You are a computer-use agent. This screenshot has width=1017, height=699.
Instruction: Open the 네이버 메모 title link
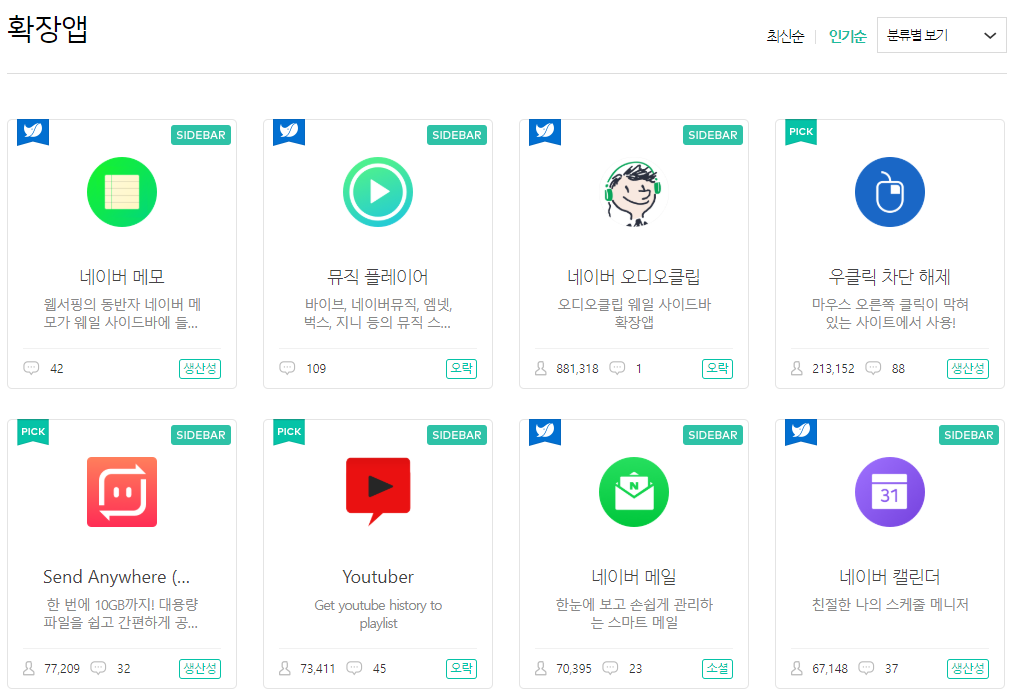click(122, 277)
